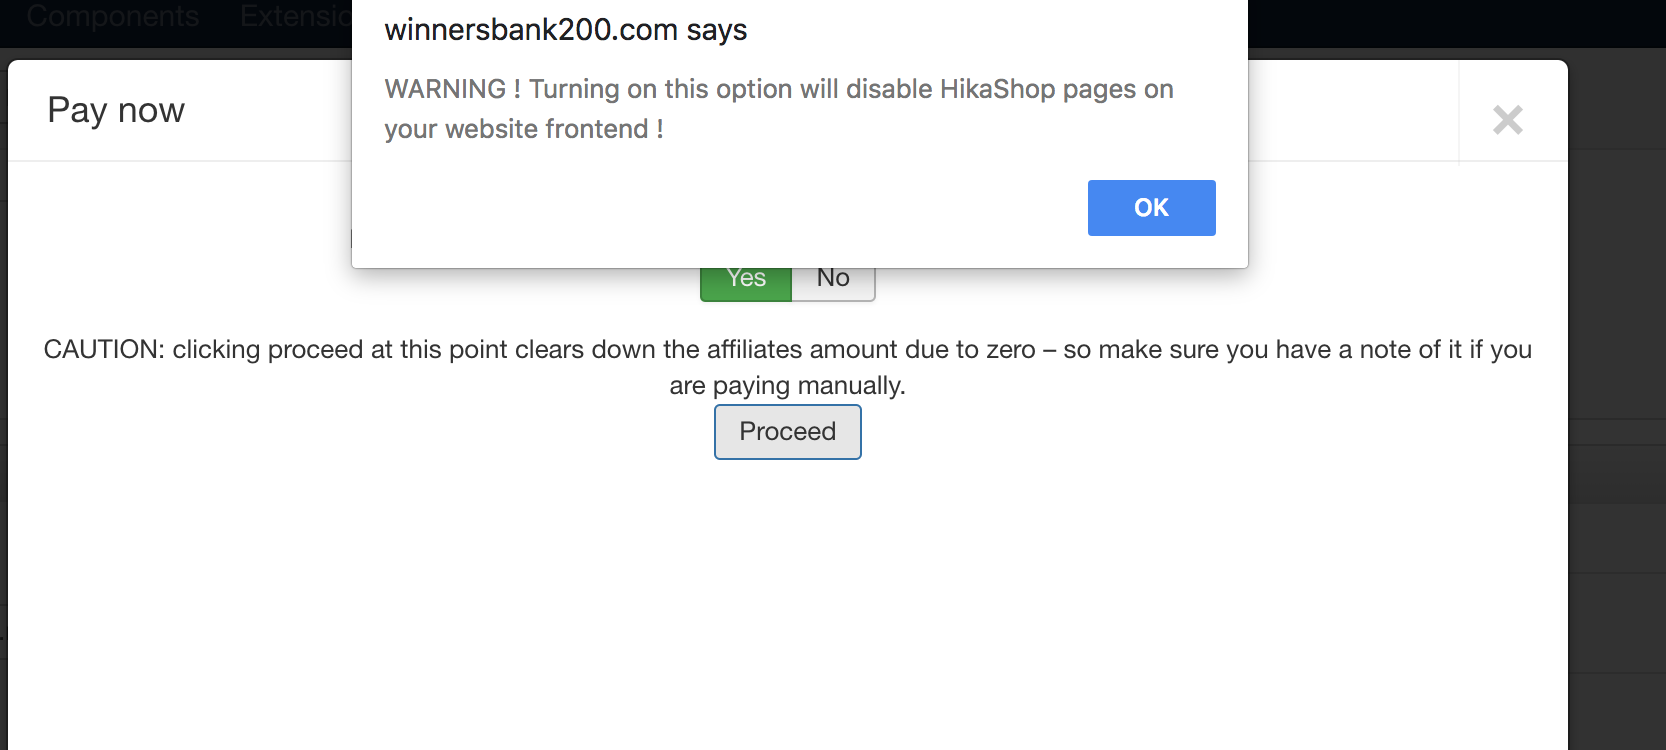
Task: Click OK in the warning alert
Action: (x=1151, y=208)
